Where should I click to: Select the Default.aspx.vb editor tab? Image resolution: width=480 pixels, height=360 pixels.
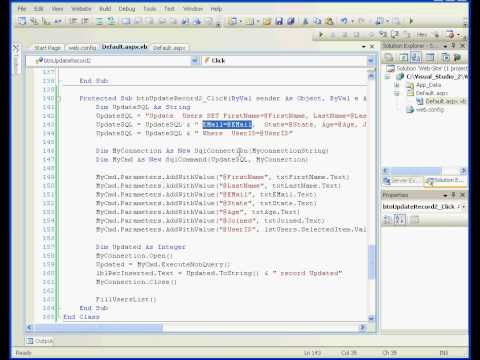[x=124, y=47]
